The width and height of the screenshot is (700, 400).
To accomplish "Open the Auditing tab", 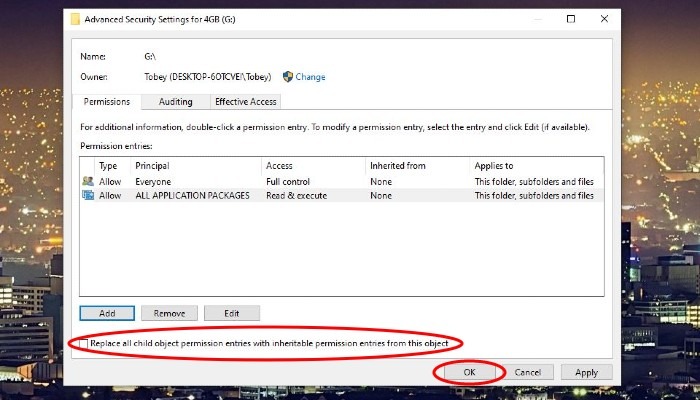I will pos(175,102).
